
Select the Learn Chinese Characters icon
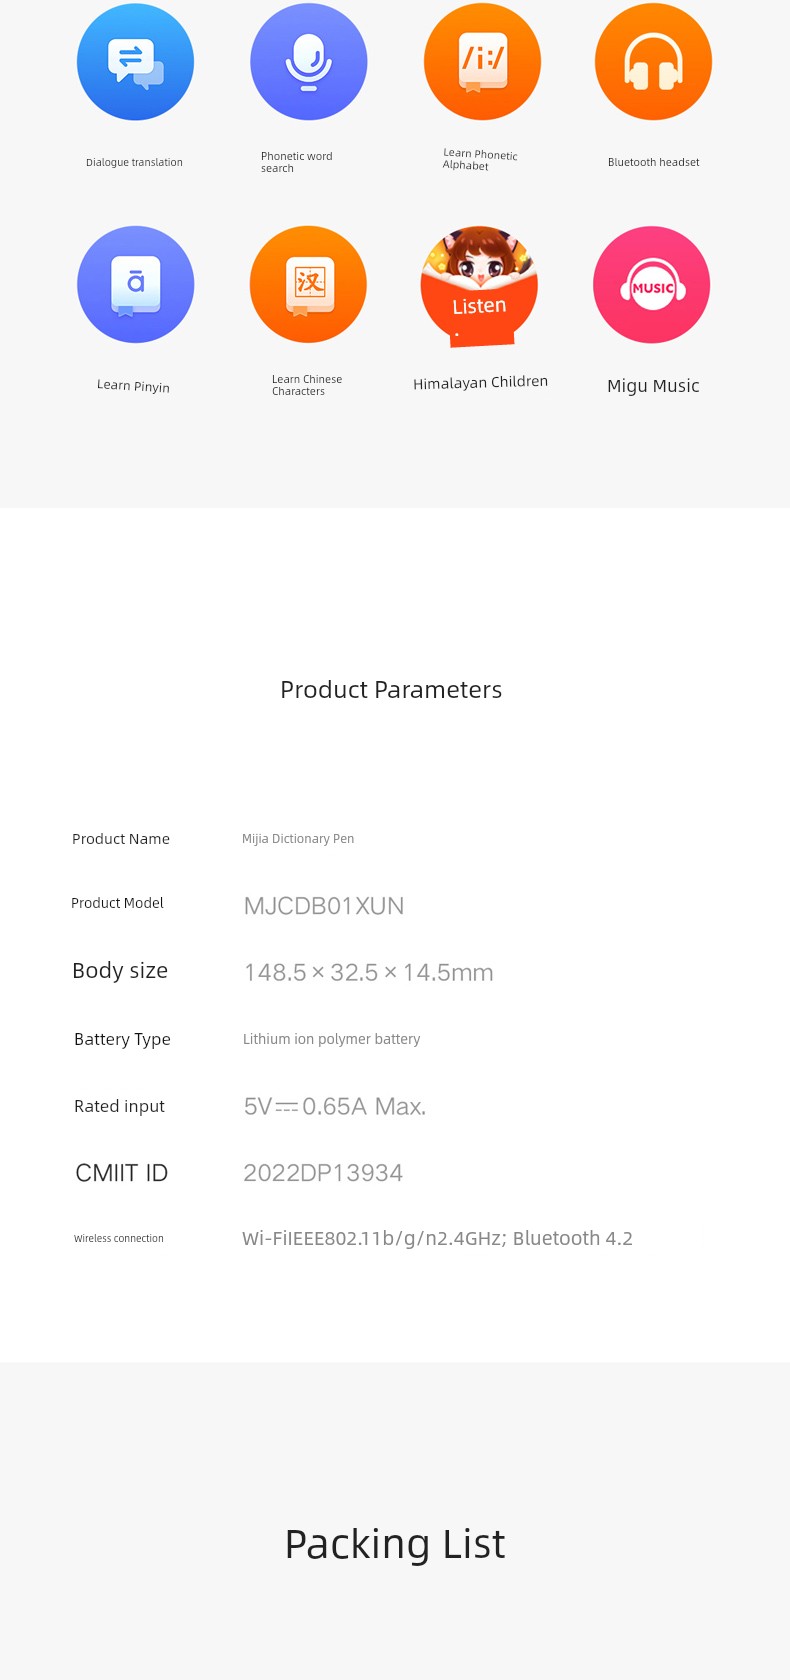pyautogui.click(x=308, y=285)
